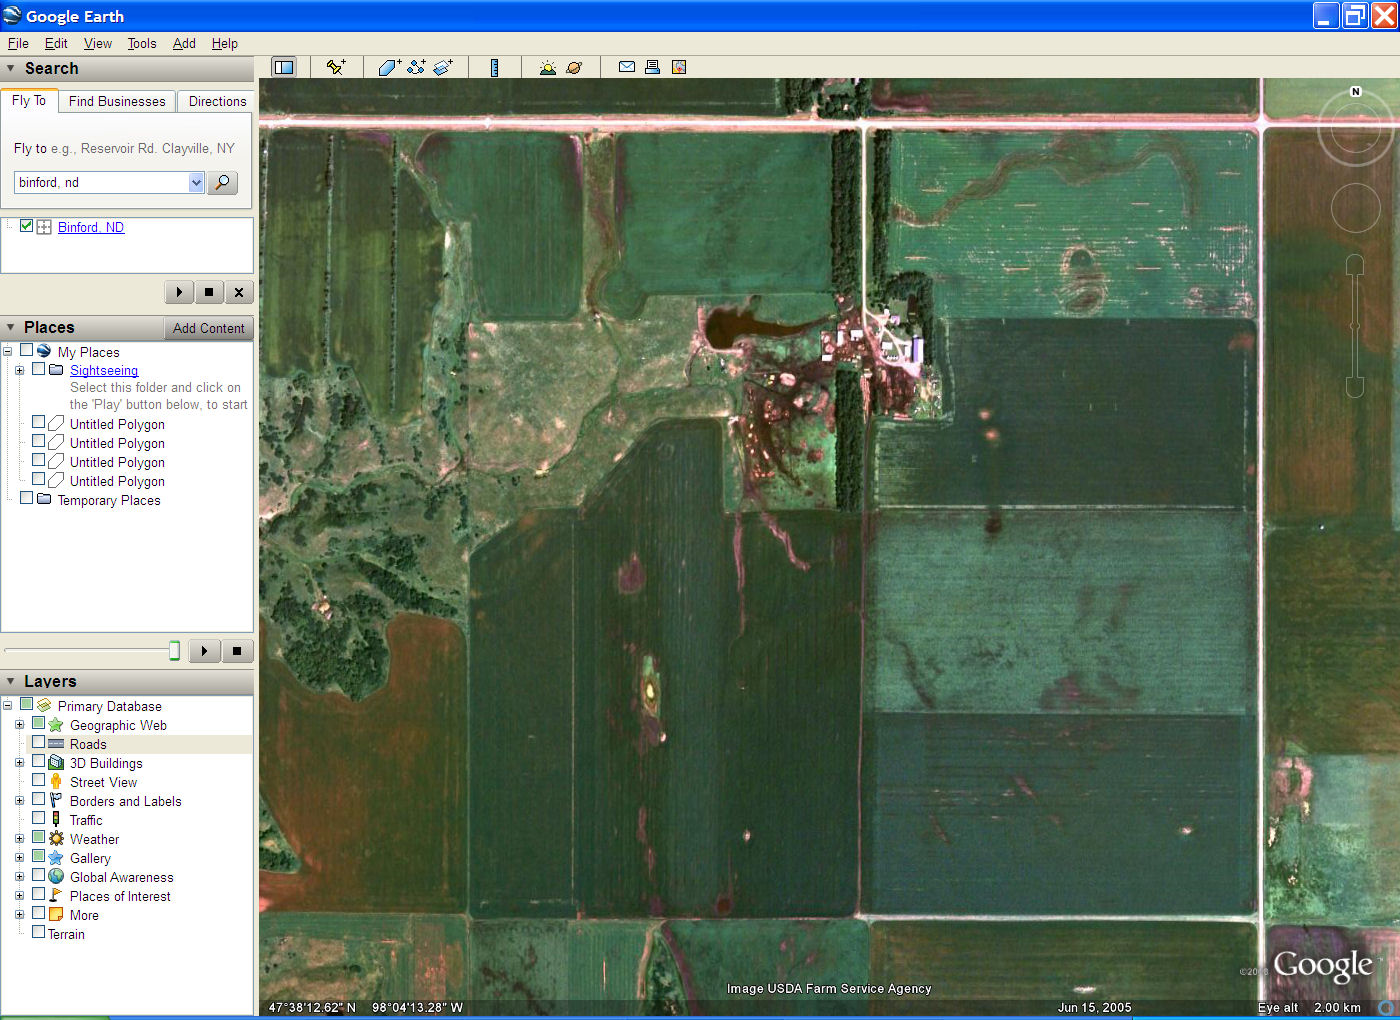
Task: Click the Fly To search input field
Action: [x=101, y=182]
